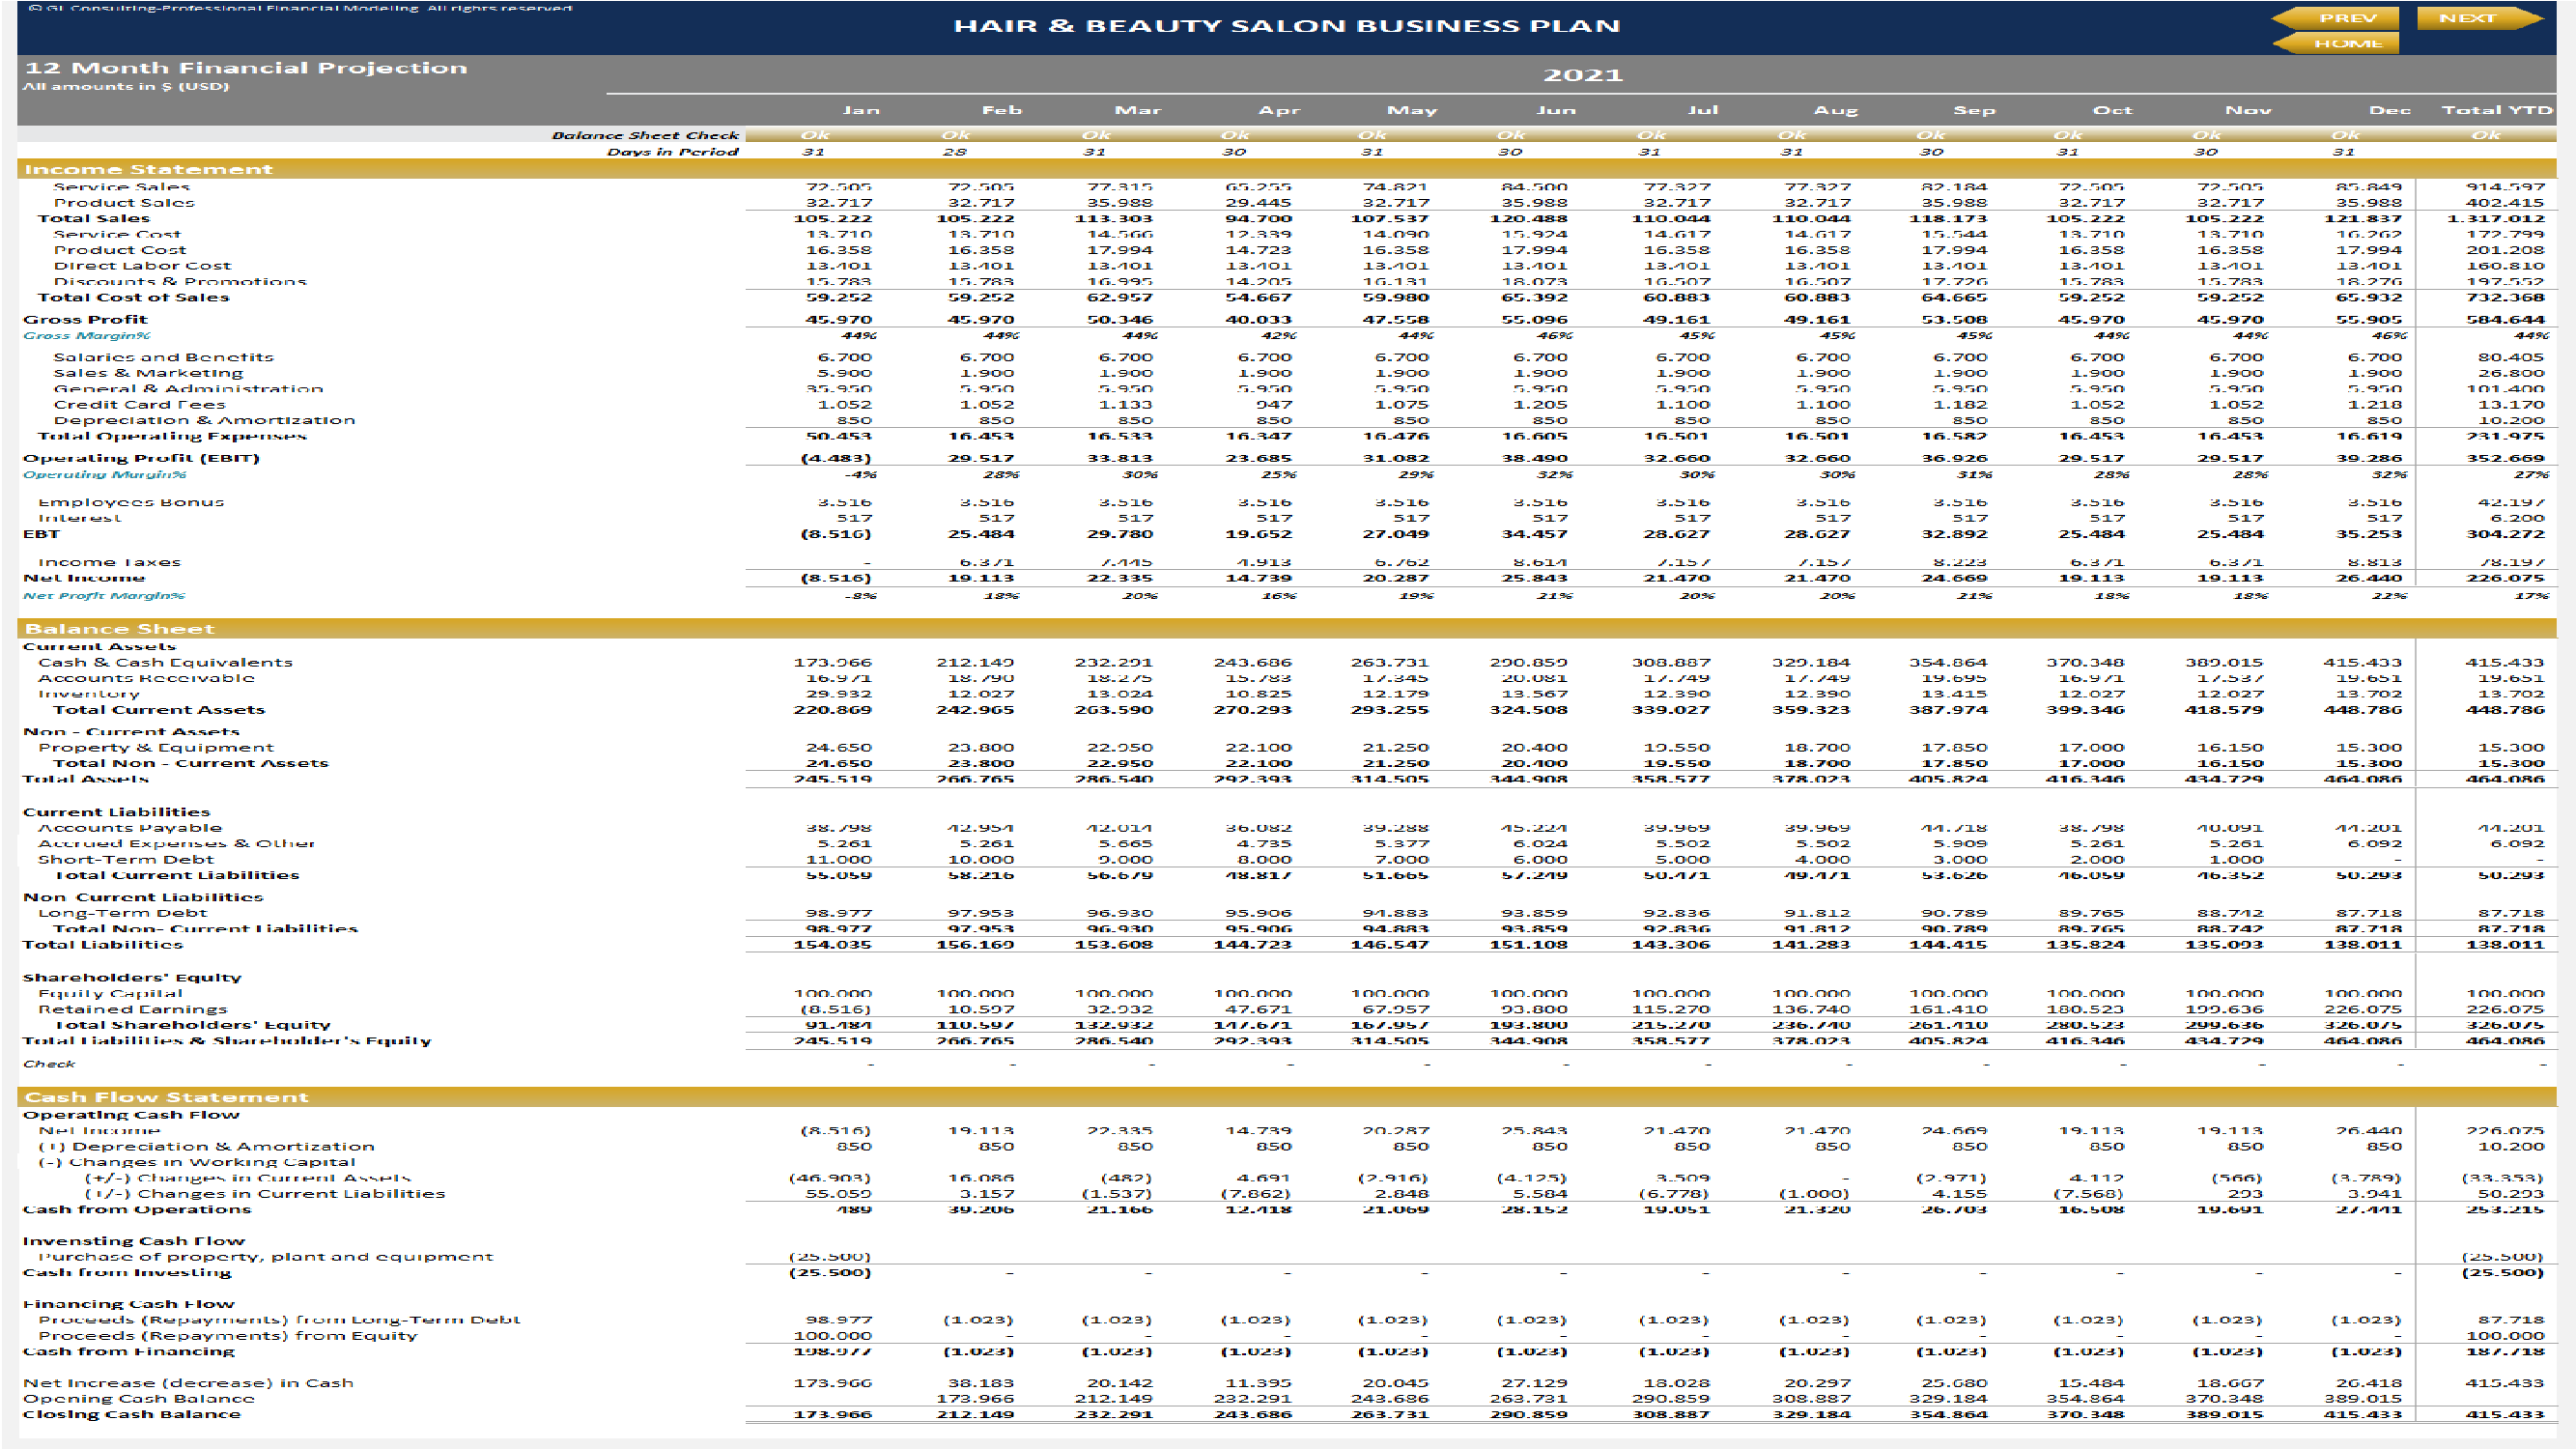This screenshot has width=2576, height=1449.
Task: Select the Employees Bonus row label
Action: click(131, 502)
